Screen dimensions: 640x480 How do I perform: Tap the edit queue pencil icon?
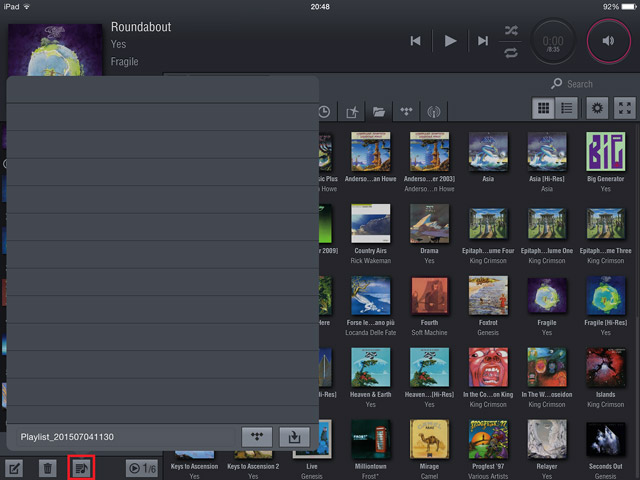[x=15, y=467]
